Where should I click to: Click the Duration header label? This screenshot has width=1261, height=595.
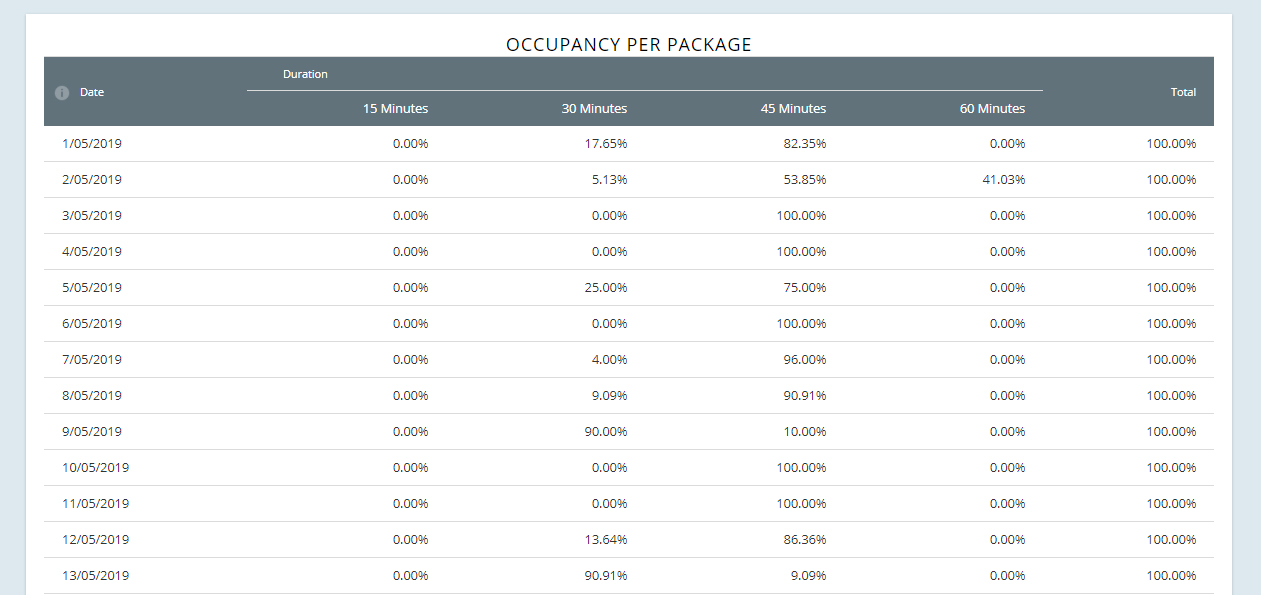(305, 74)
